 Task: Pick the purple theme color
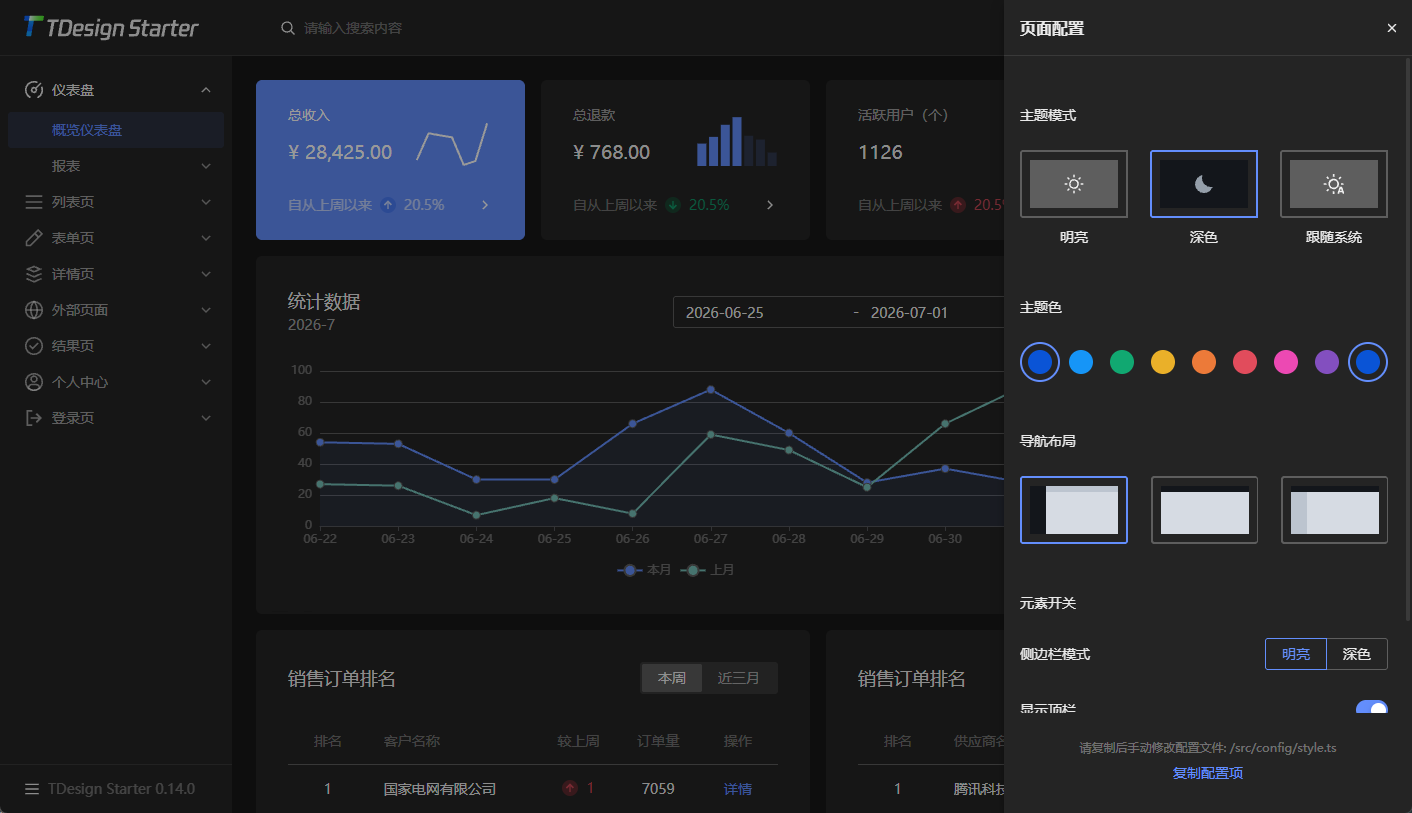tap(1327, 362)
